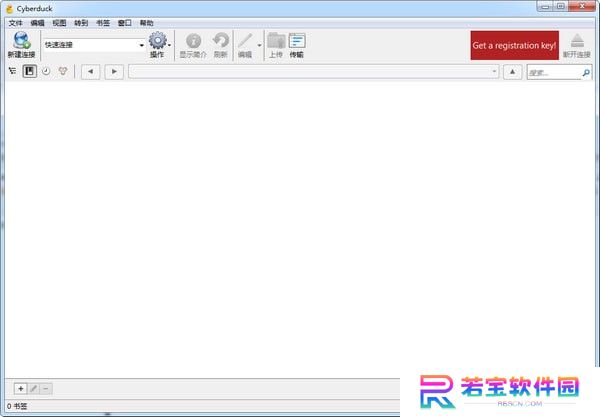Close the Cyberduck window

pyautogui.click(x=582, y=7)
